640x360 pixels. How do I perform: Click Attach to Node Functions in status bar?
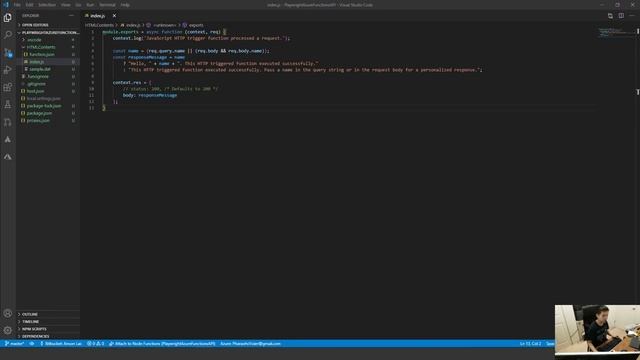click(x=162, y=344)
